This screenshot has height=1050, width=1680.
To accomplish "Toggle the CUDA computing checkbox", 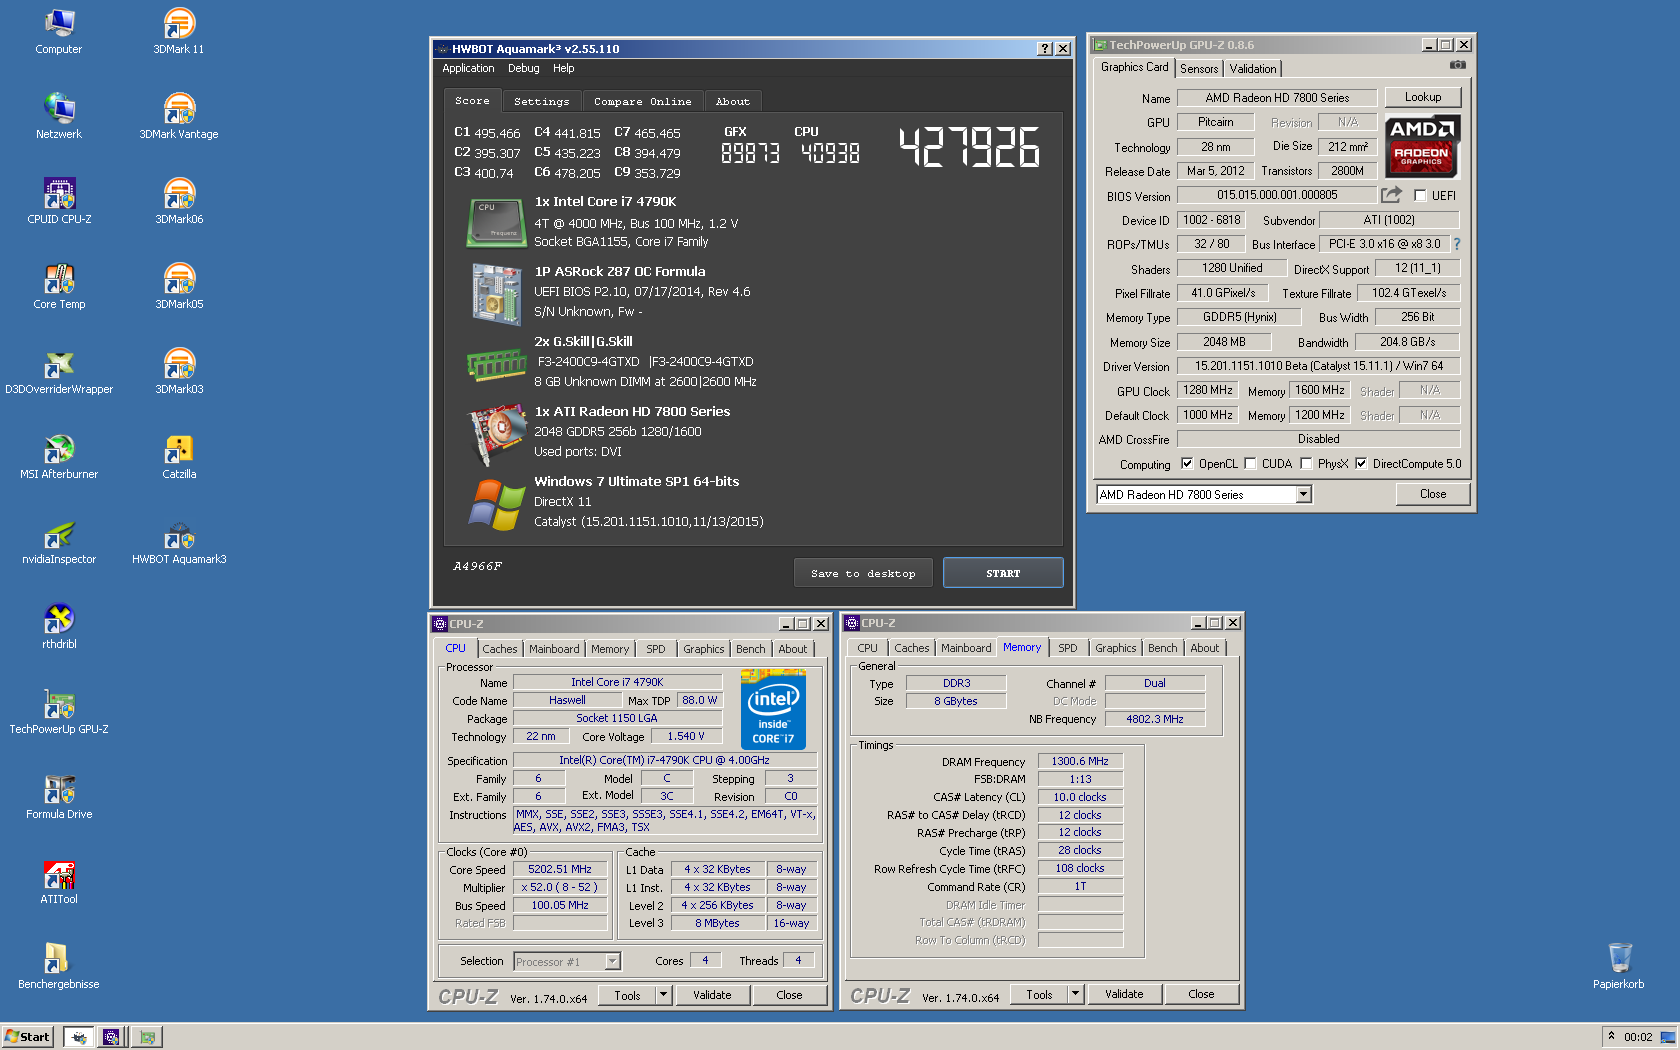I will [x=1250, y=464].
